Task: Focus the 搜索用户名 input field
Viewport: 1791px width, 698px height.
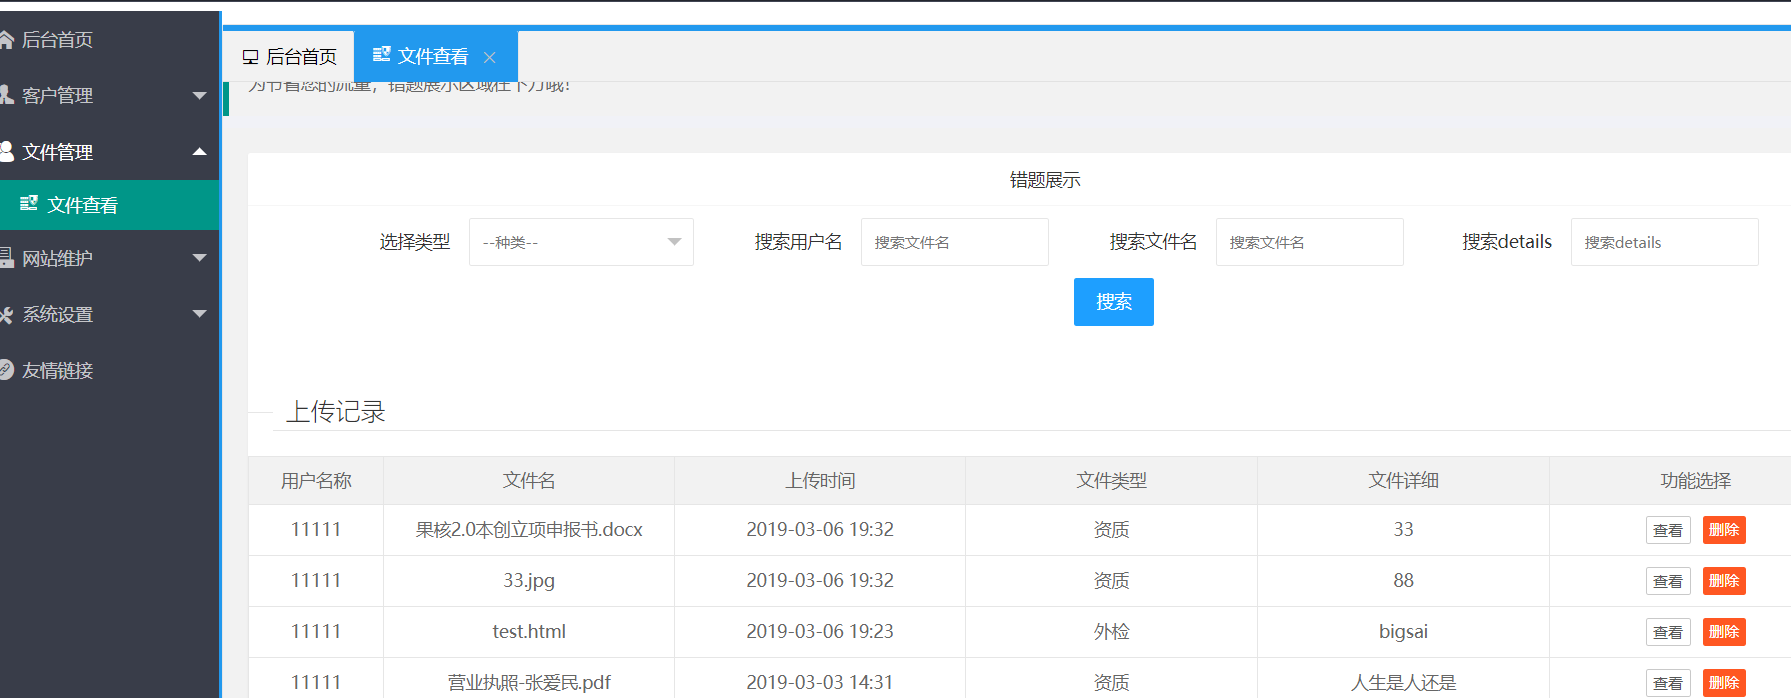Action: 954,242
